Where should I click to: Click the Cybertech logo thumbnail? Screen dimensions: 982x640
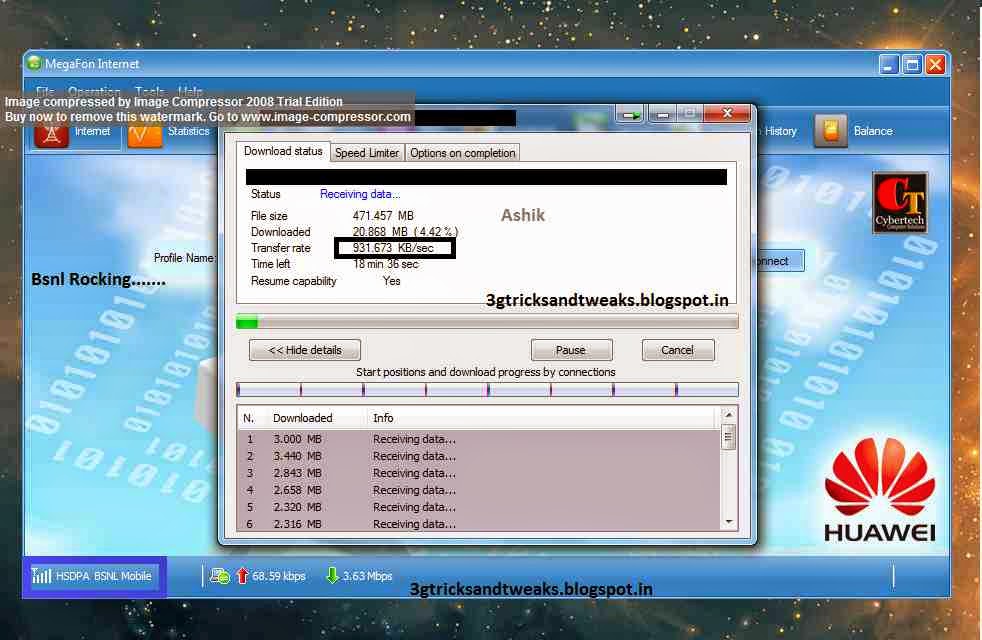900,203
